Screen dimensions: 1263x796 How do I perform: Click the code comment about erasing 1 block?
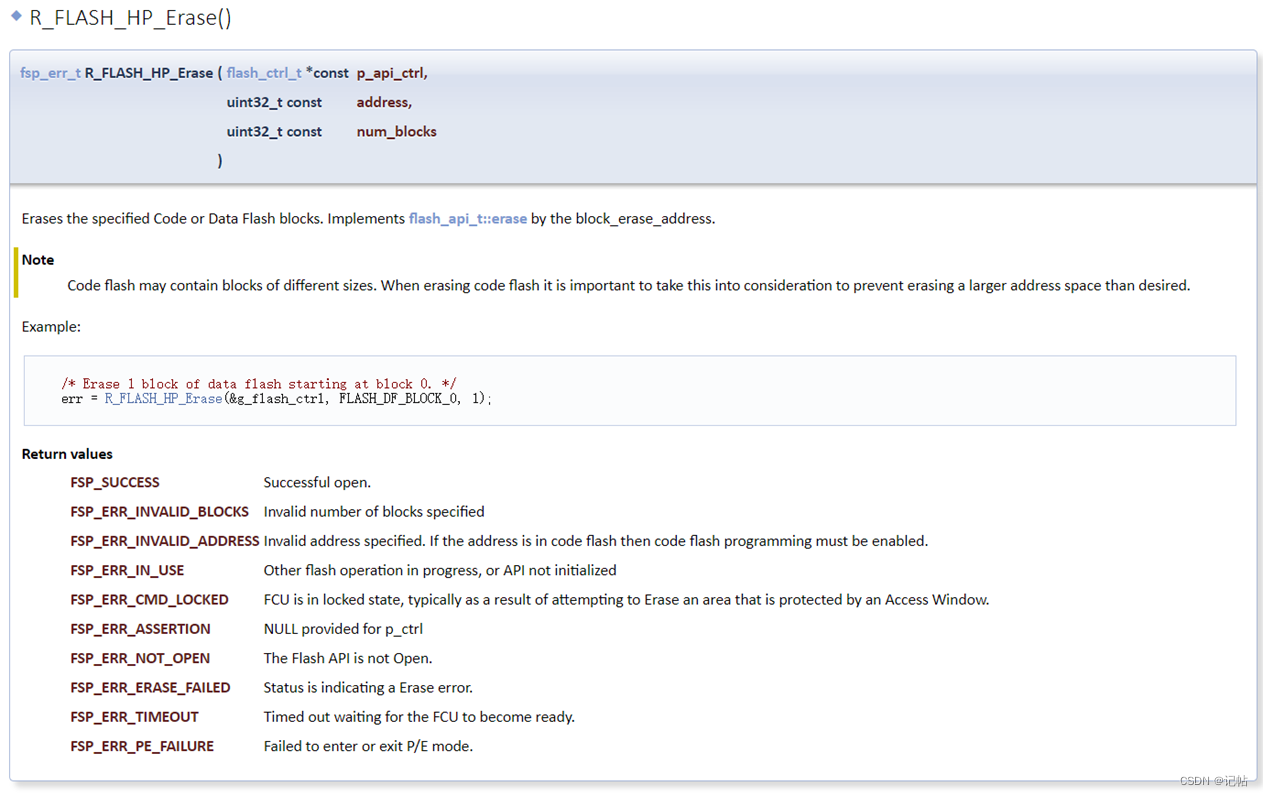259,384
